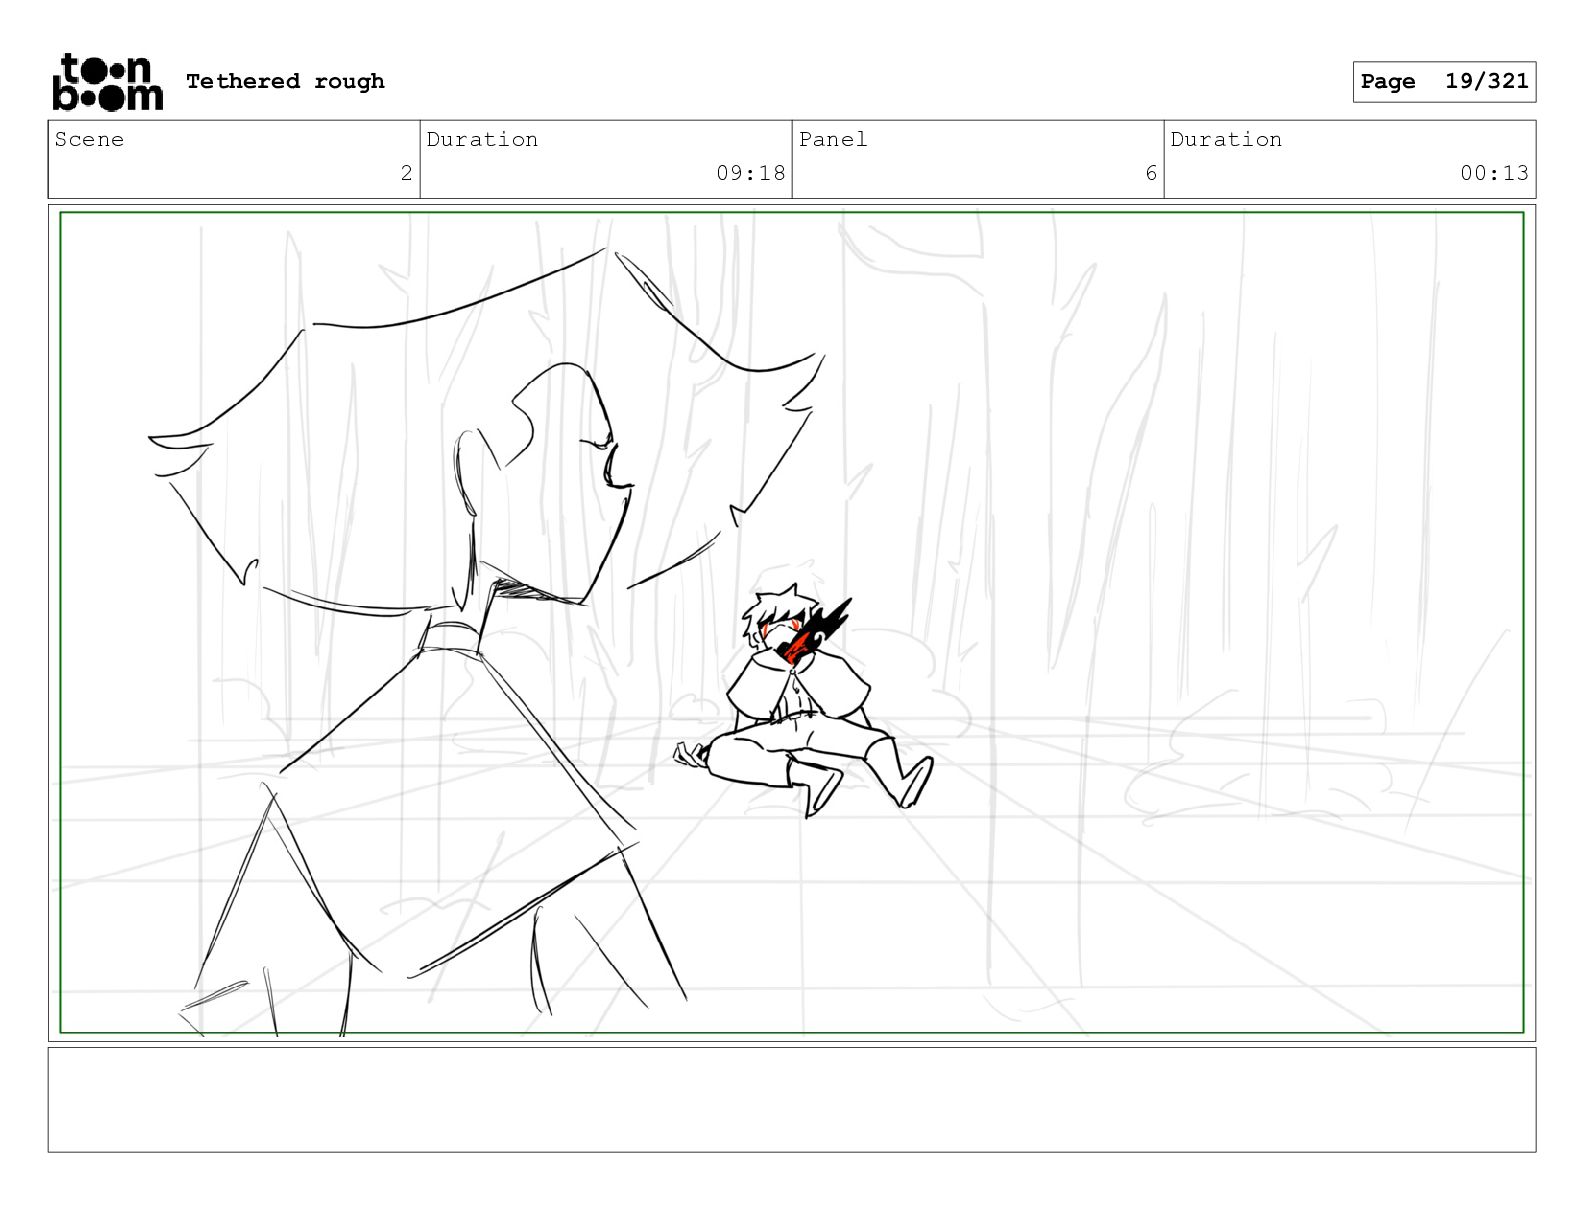The width and height of the screenshot is (1584, 1224).
Task: Click the 'Scene' header label
Action: tap(89, 140)
